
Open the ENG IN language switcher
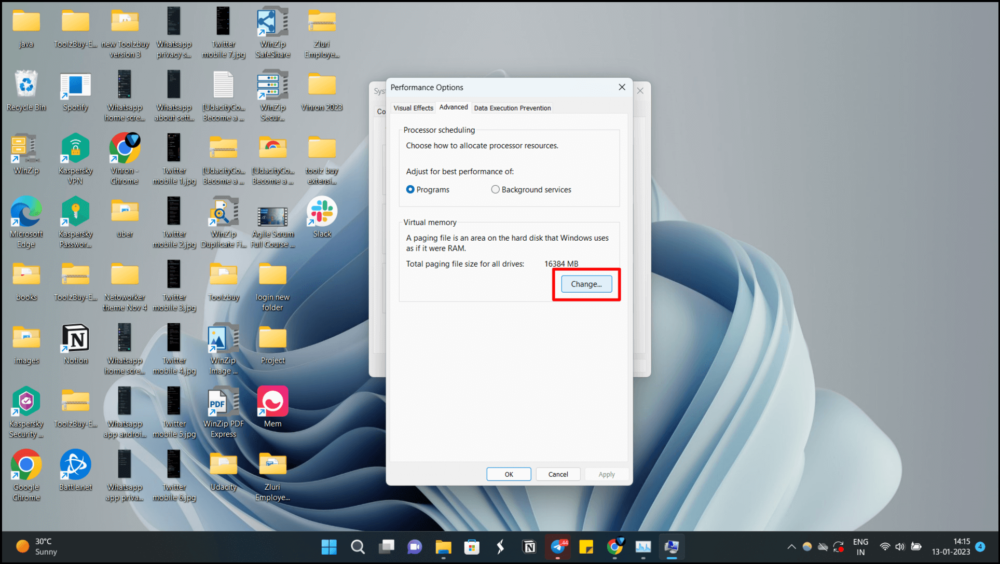click(x=860, y=547)
